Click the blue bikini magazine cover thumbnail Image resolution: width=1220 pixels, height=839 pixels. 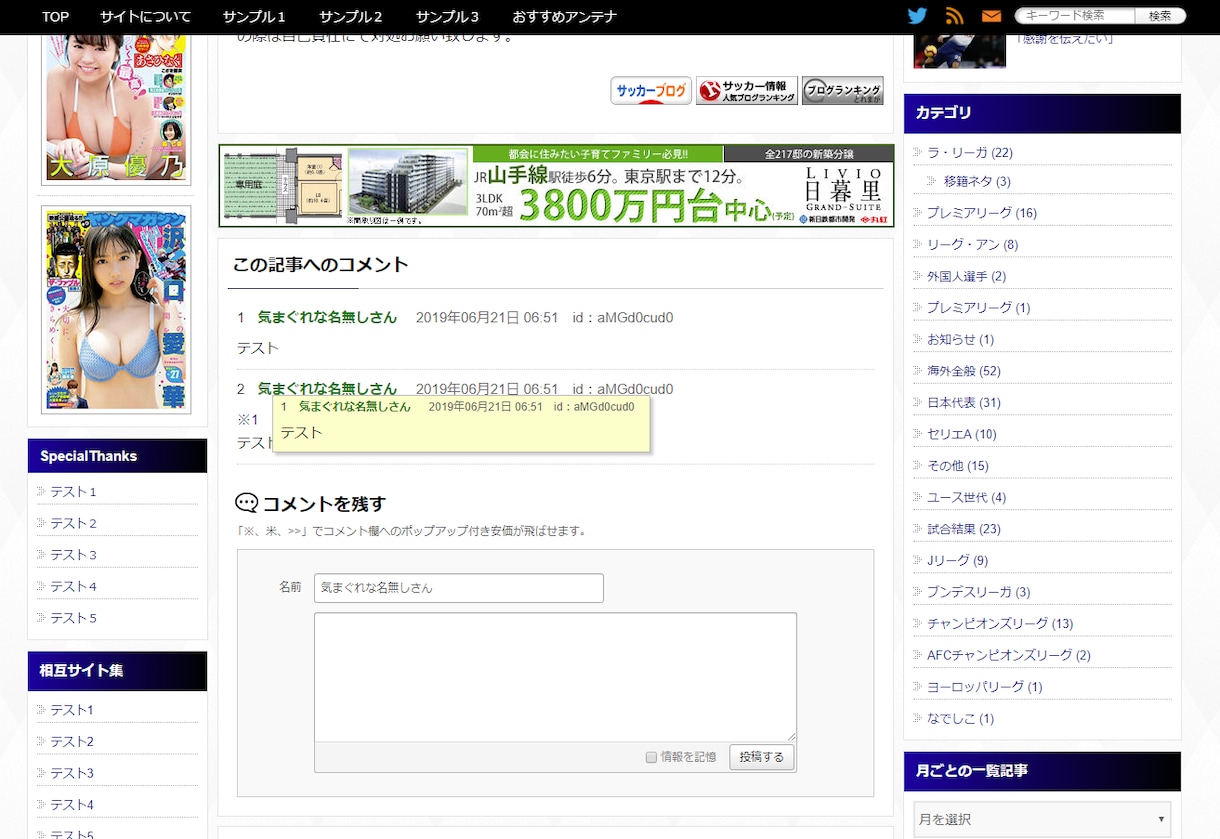(116, 310)
